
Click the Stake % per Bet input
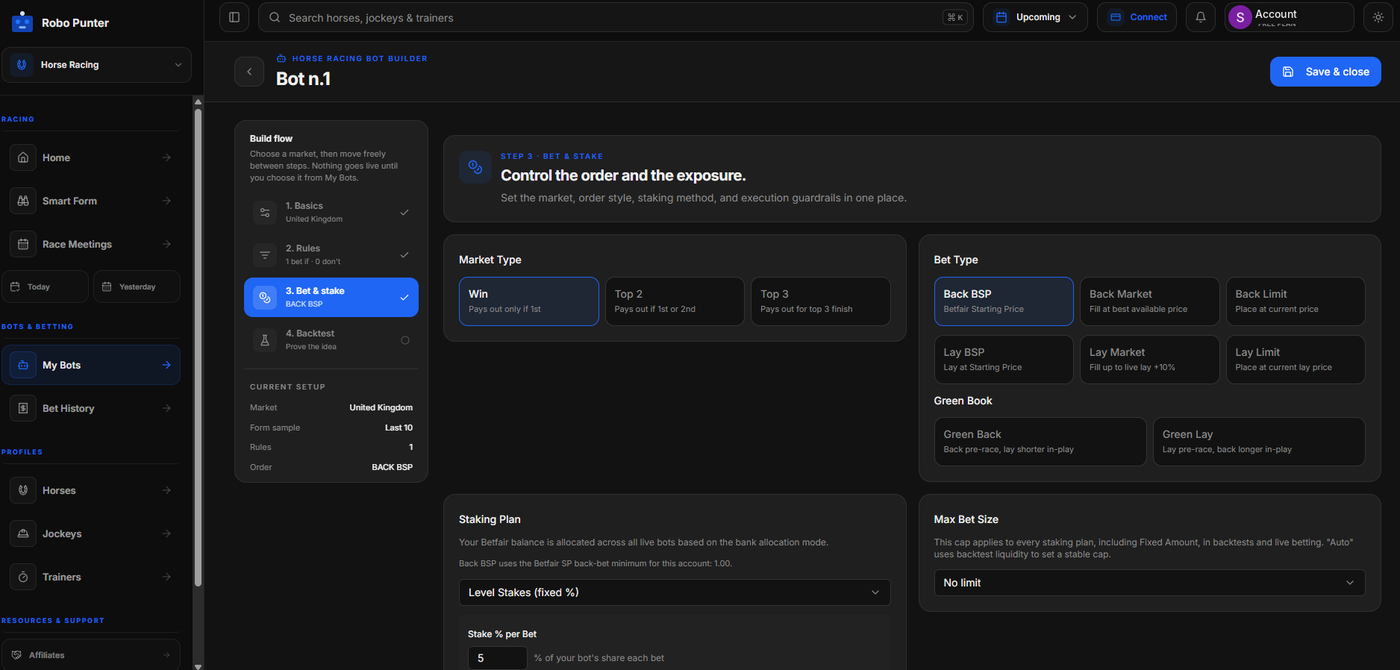(x=498, y=658)
